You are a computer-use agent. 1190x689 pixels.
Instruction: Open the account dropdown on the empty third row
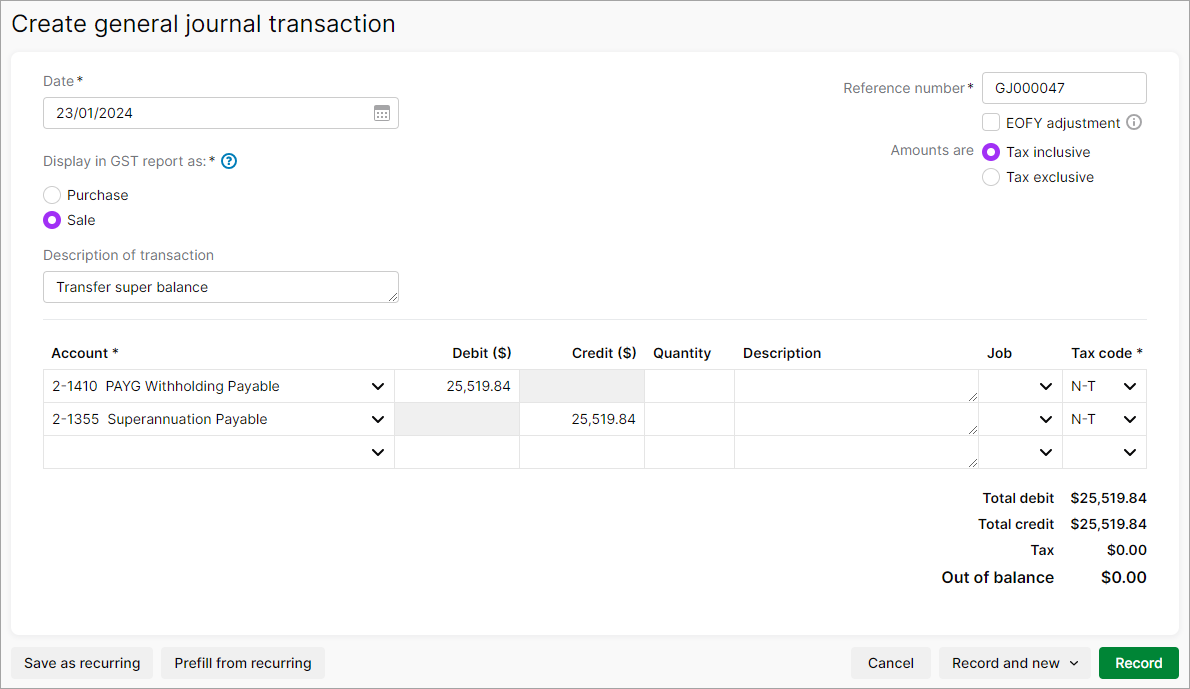coord(378,452)
